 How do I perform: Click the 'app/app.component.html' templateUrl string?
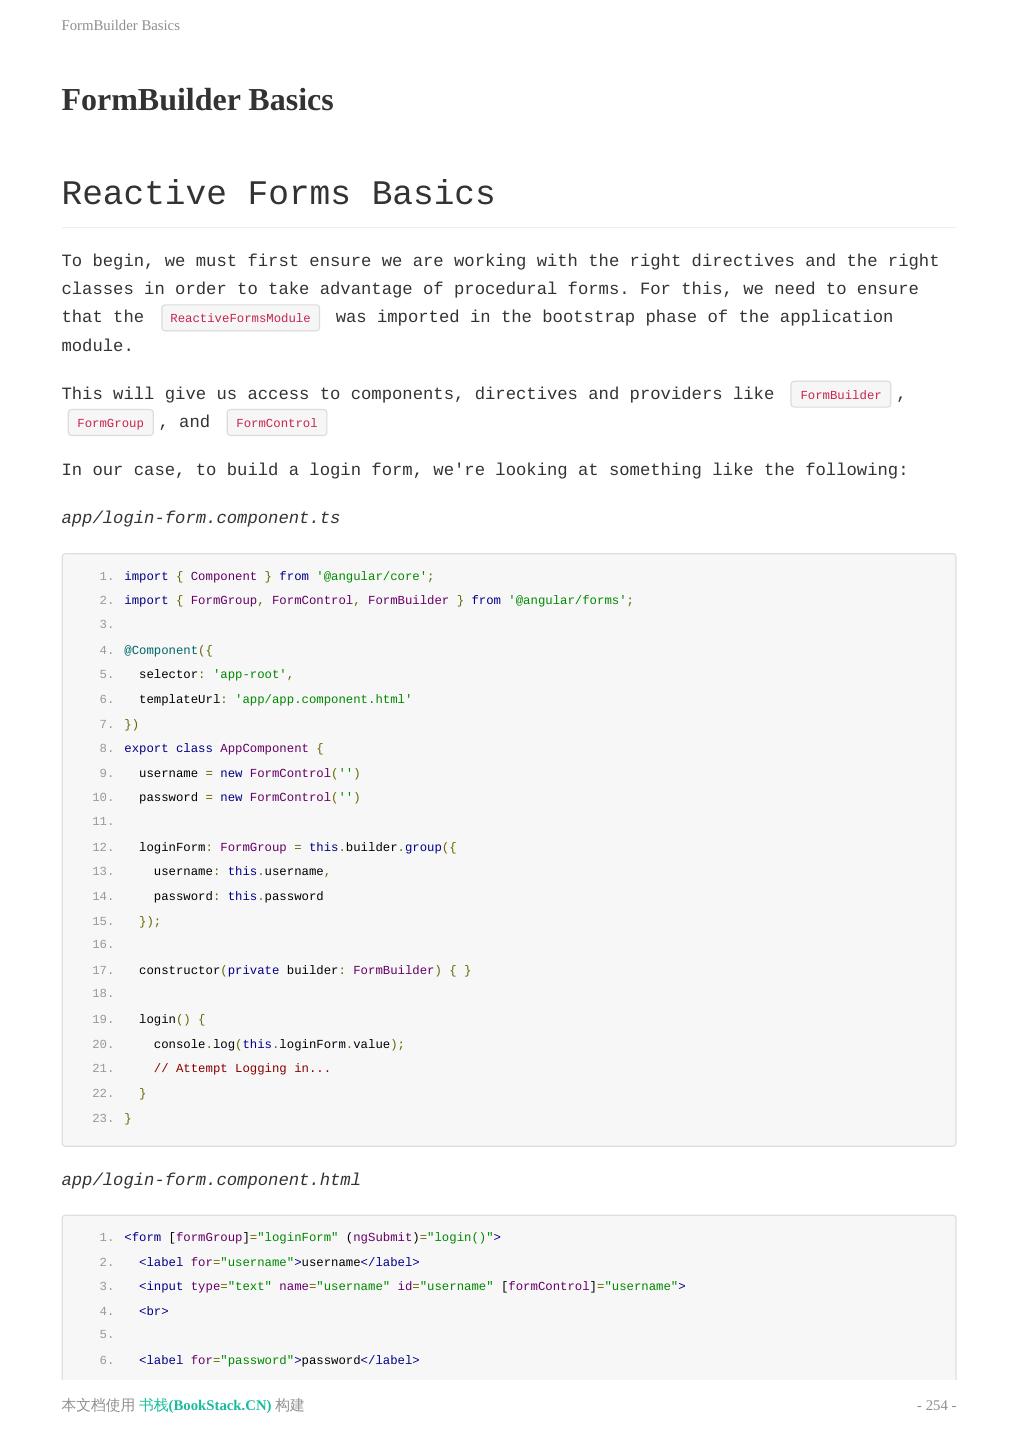323,699
